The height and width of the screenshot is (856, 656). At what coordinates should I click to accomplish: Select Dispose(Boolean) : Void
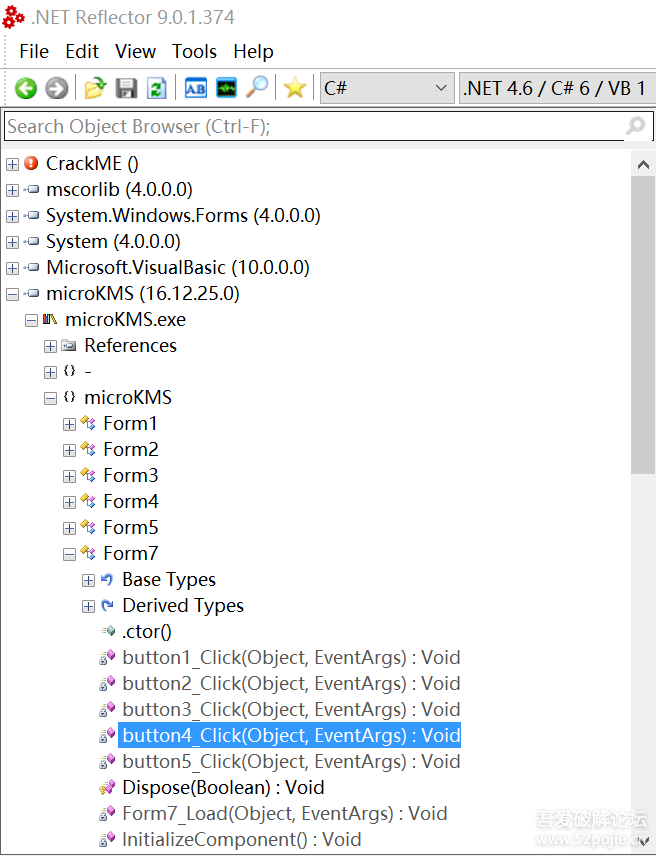click(x=223, y=787)
